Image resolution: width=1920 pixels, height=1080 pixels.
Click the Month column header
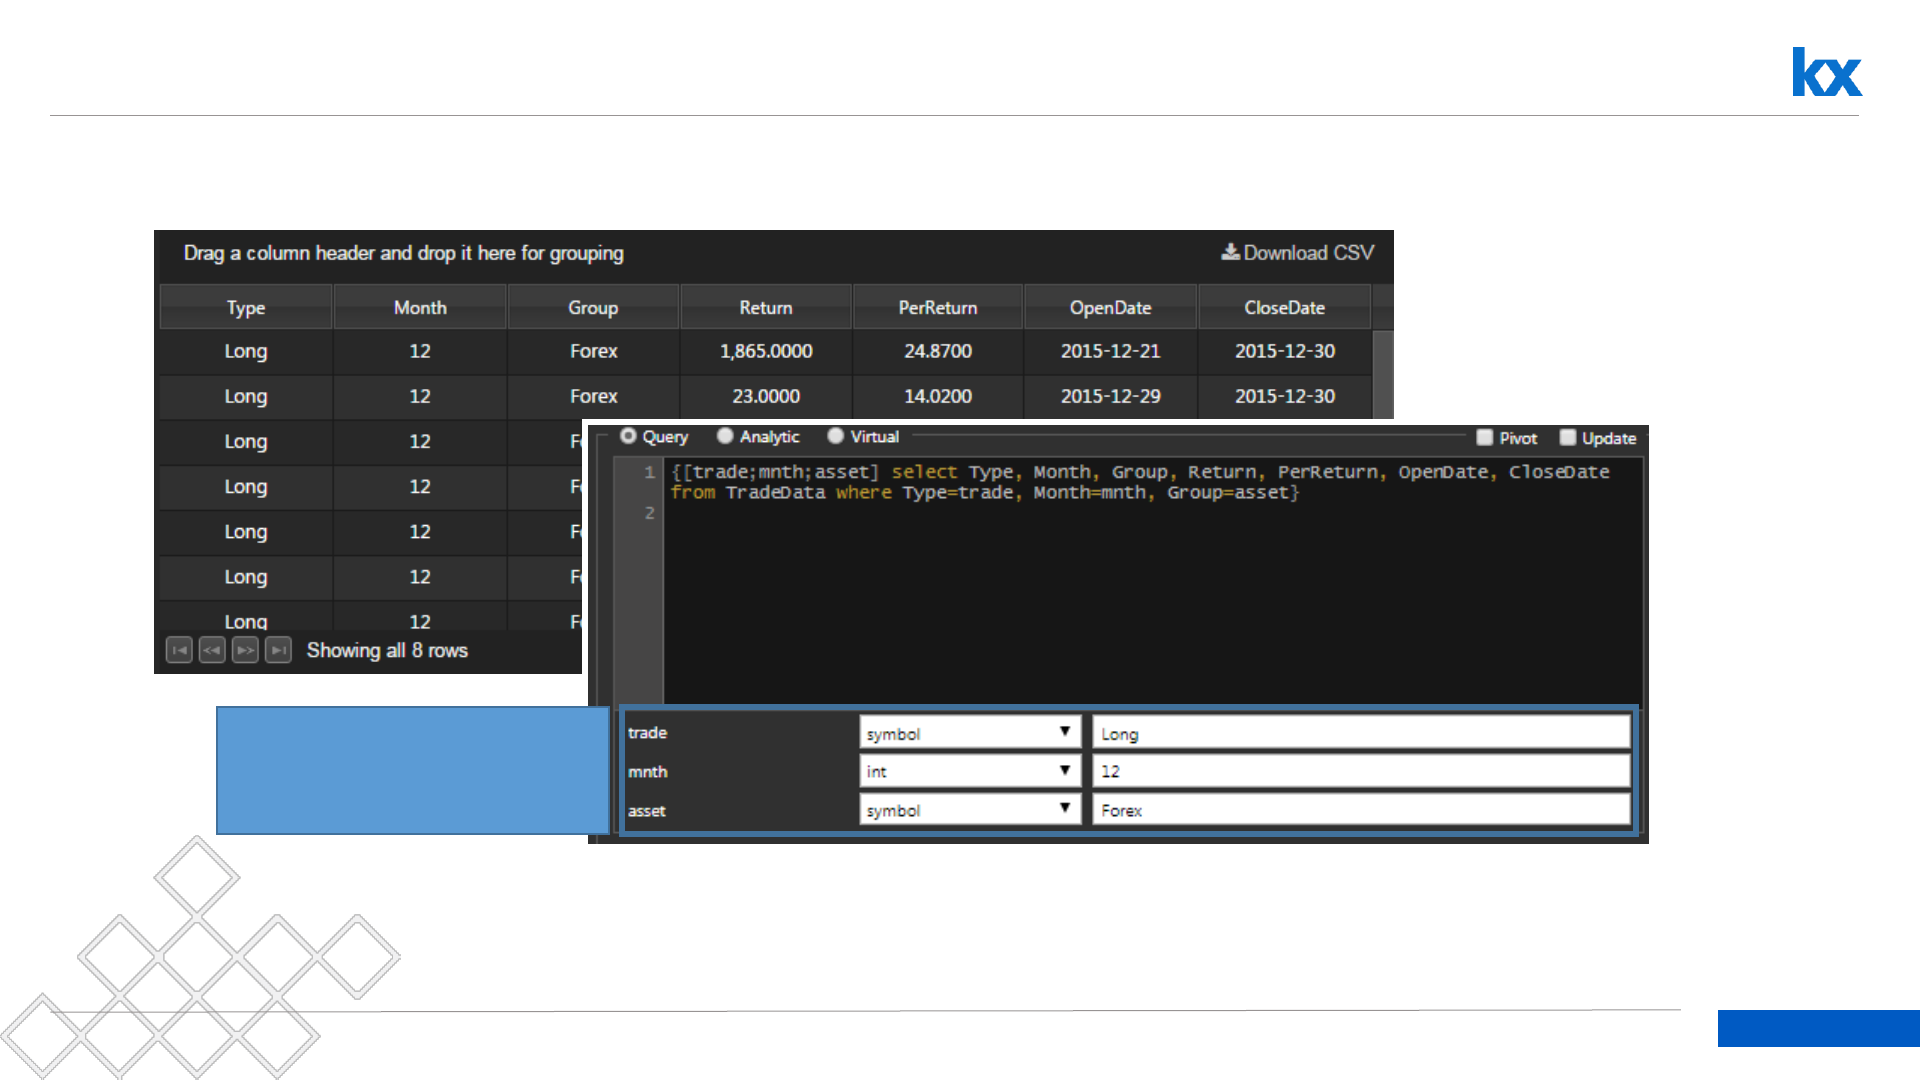pos(420,308)
